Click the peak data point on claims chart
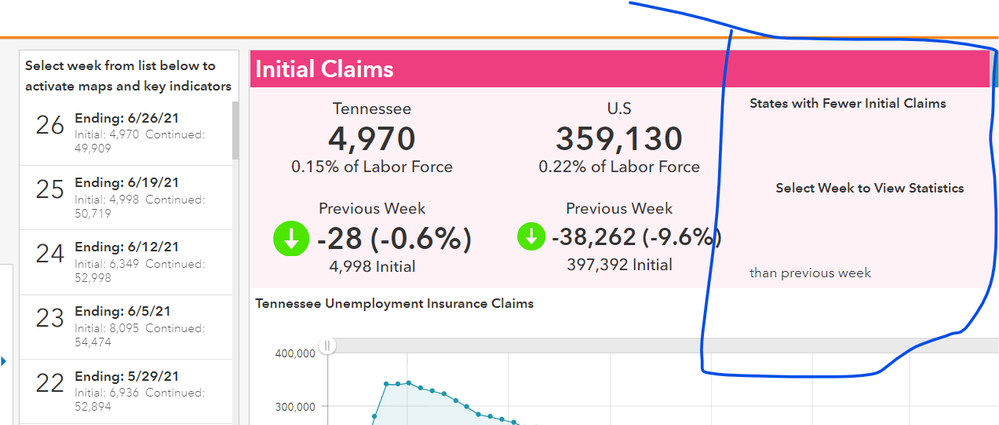The width and height of the screenshot is (999, 425). point(407,381)
